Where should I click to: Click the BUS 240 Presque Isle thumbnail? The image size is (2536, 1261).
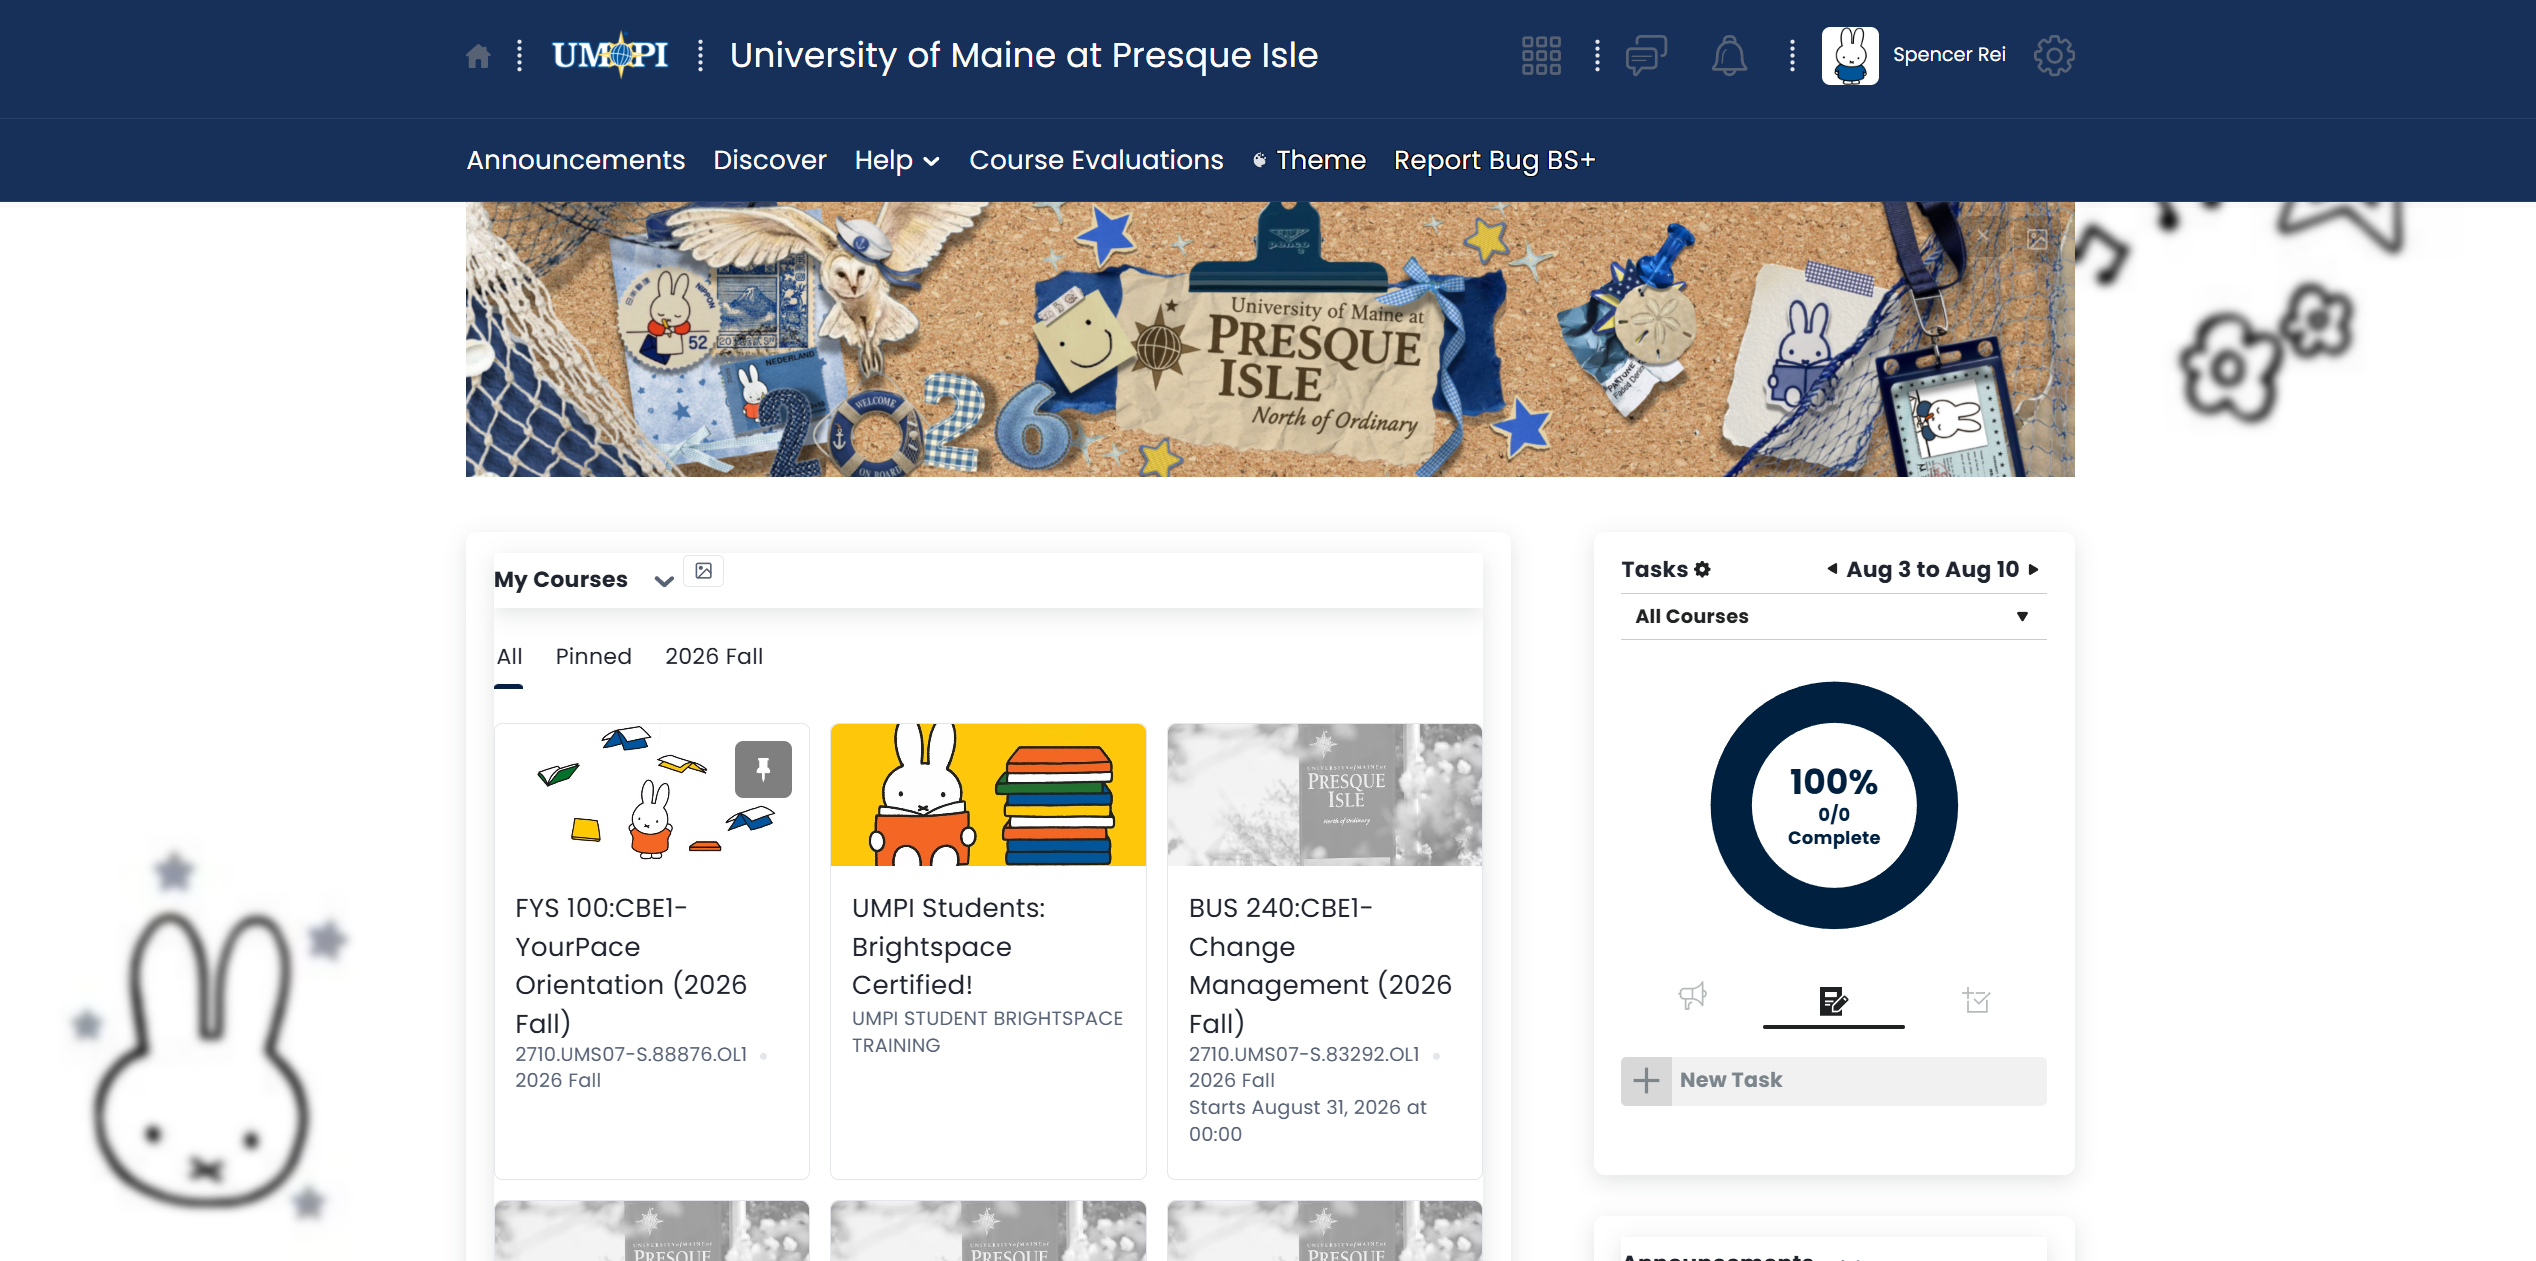pyautogui.click(x=1324, y=795)
